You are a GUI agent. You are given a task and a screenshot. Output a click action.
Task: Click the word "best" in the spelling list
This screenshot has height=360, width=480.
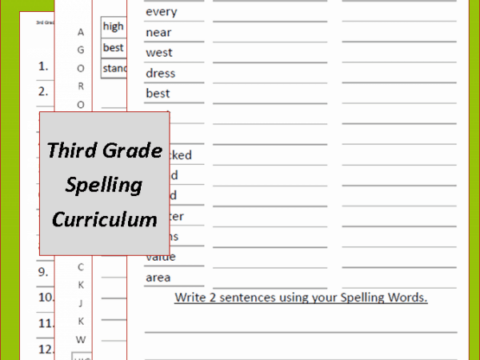(158, 93)
